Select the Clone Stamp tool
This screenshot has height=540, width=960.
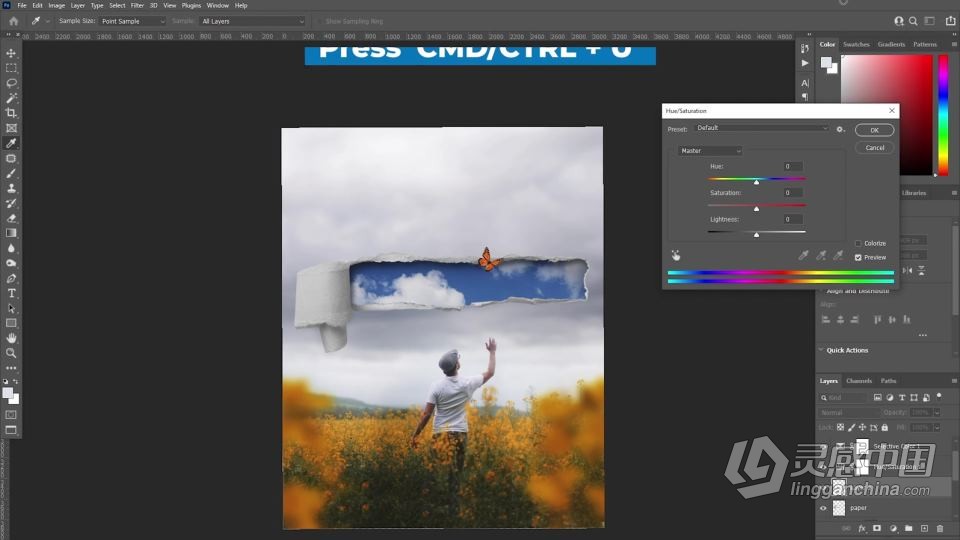[11, 188]
